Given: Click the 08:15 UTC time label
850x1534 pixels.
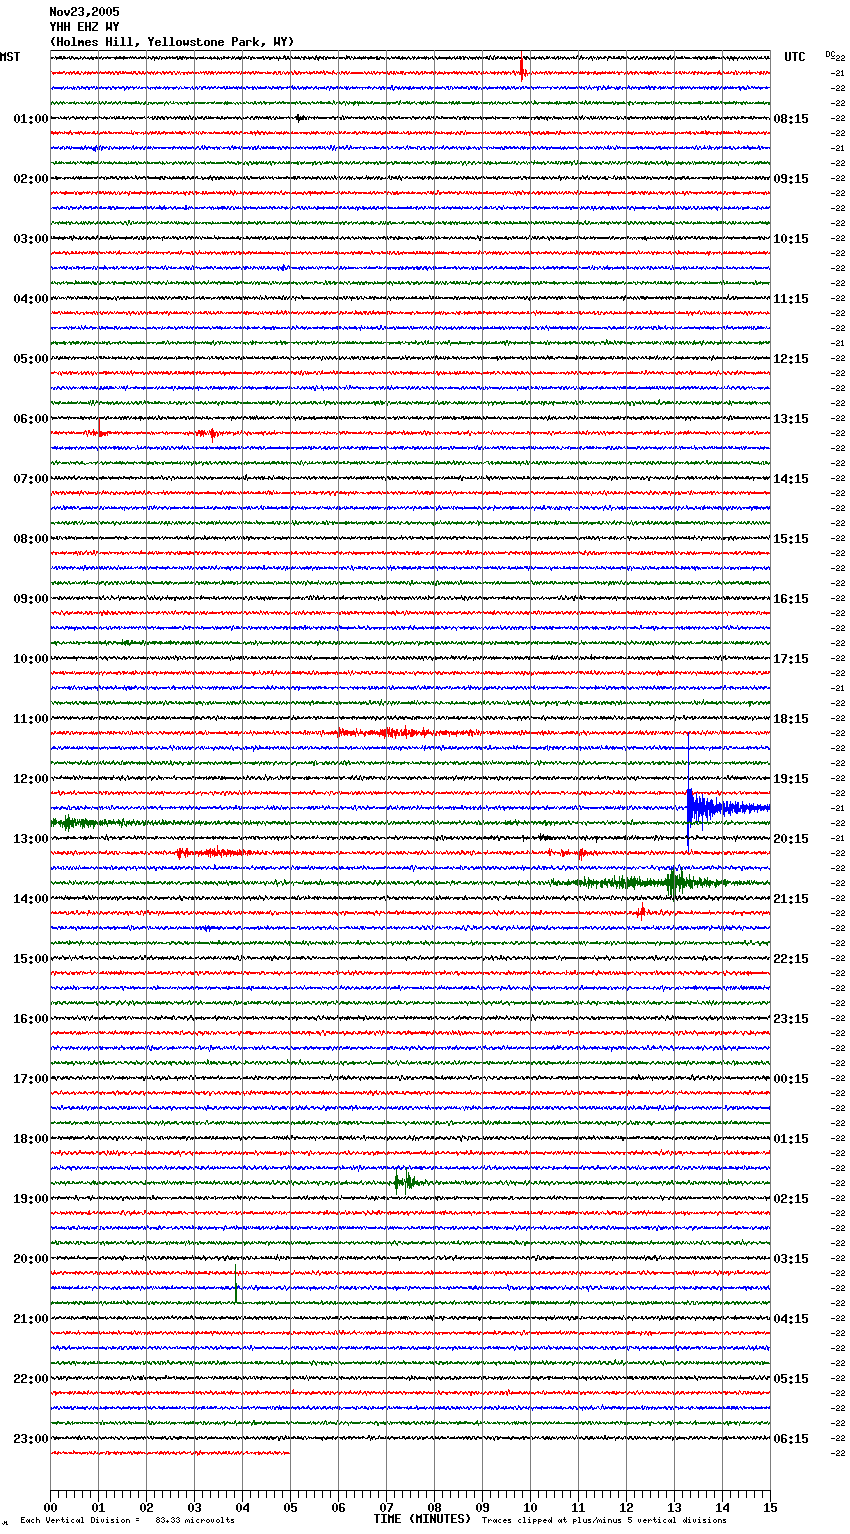Looking at the screenshot, I should [791, 119].
